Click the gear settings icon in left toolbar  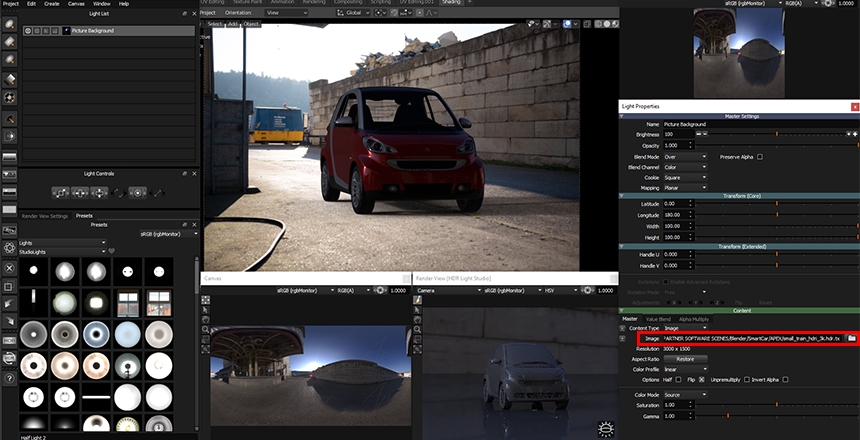[x=9, y=247]
